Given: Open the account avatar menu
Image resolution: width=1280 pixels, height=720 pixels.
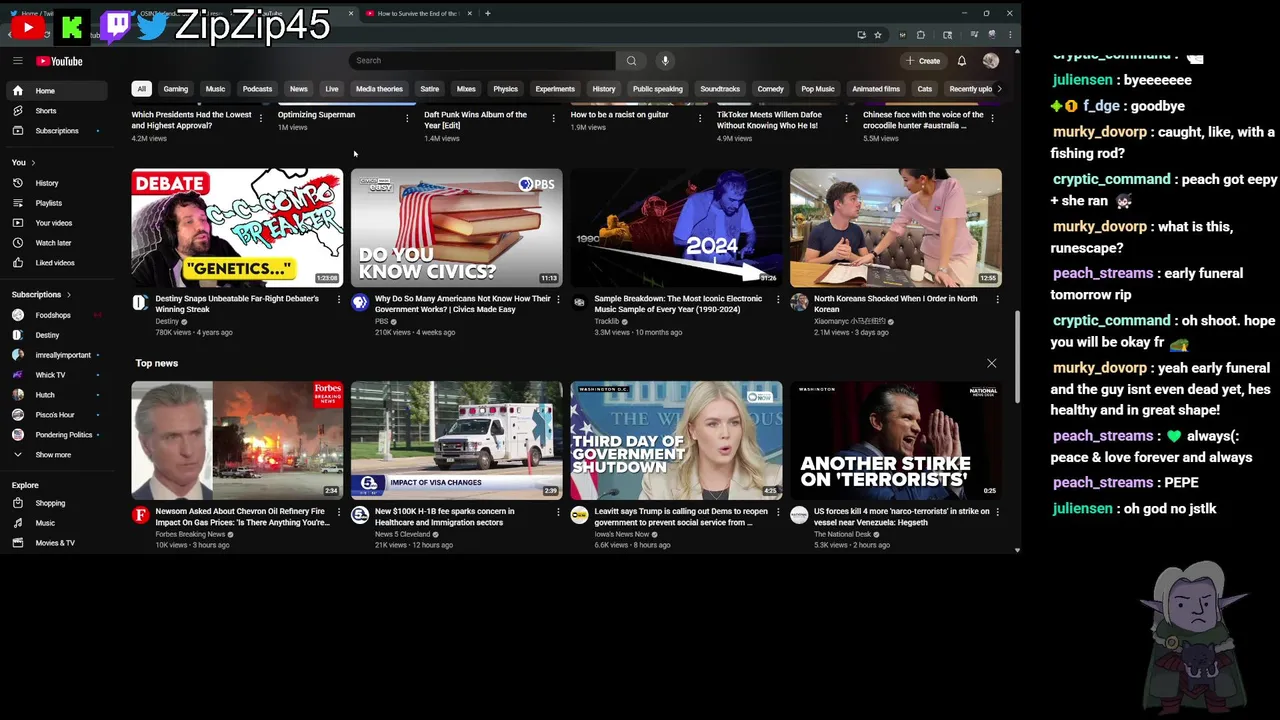Looking at the screenshot, I should point(990,61).
